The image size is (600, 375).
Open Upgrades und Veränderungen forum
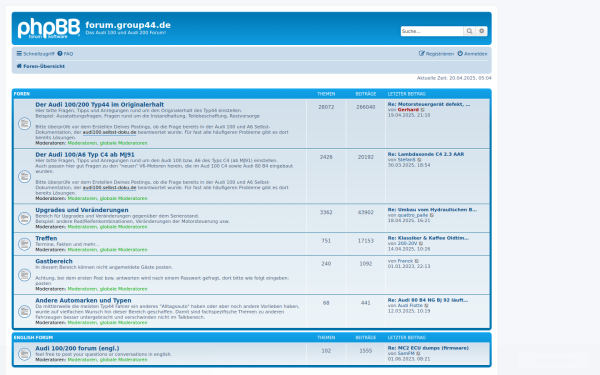(82, 210)
